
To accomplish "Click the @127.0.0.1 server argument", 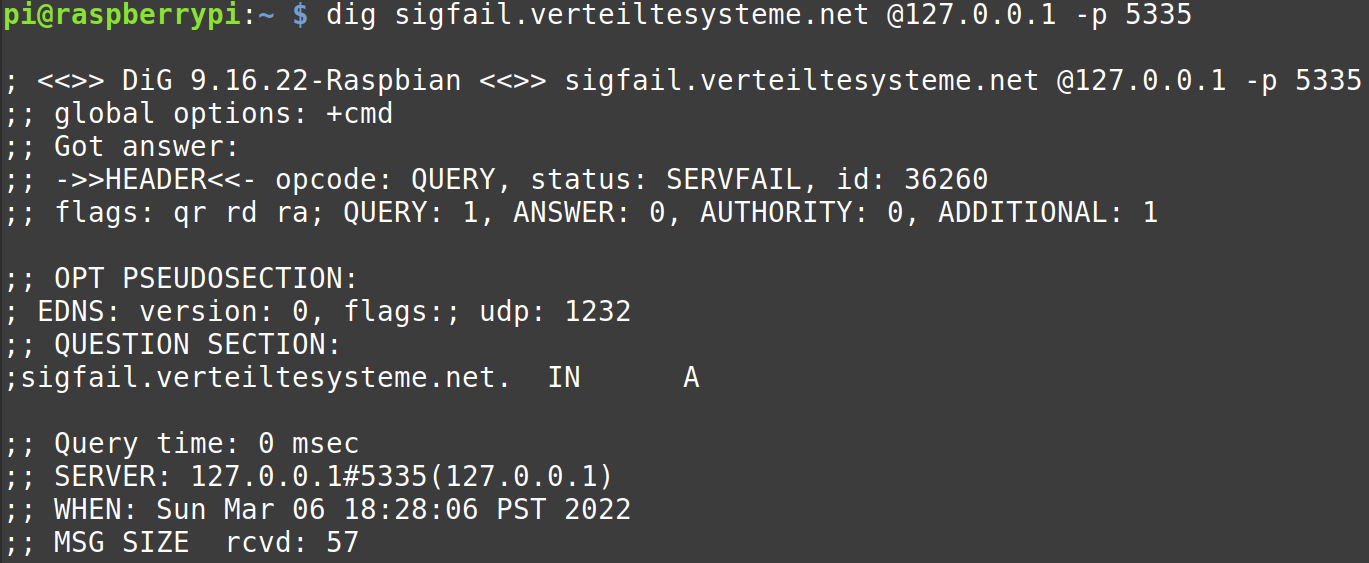I will click(972, 15).
